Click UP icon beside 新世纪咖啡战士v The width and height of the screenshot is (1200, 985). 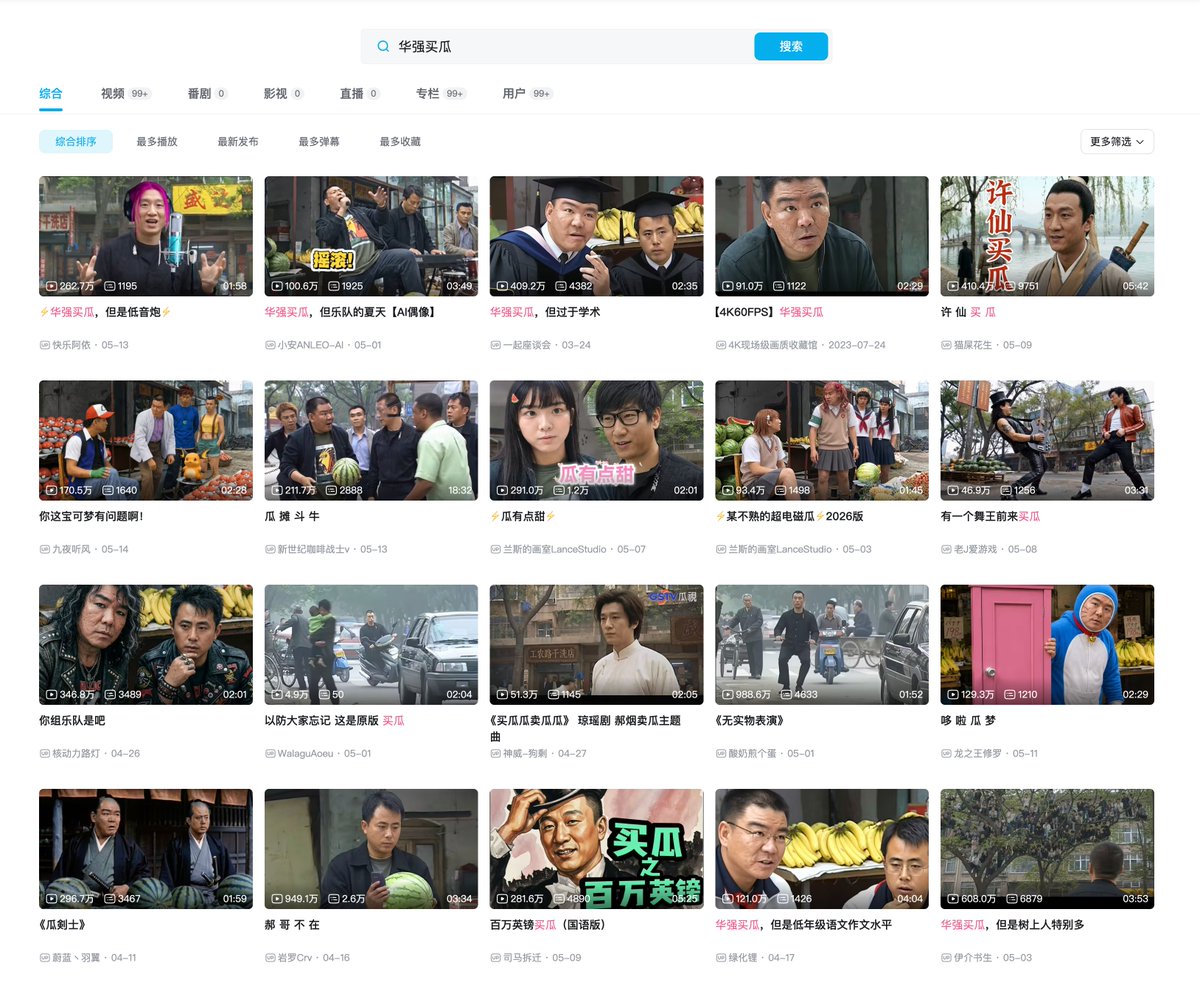(x=270, y=549)
